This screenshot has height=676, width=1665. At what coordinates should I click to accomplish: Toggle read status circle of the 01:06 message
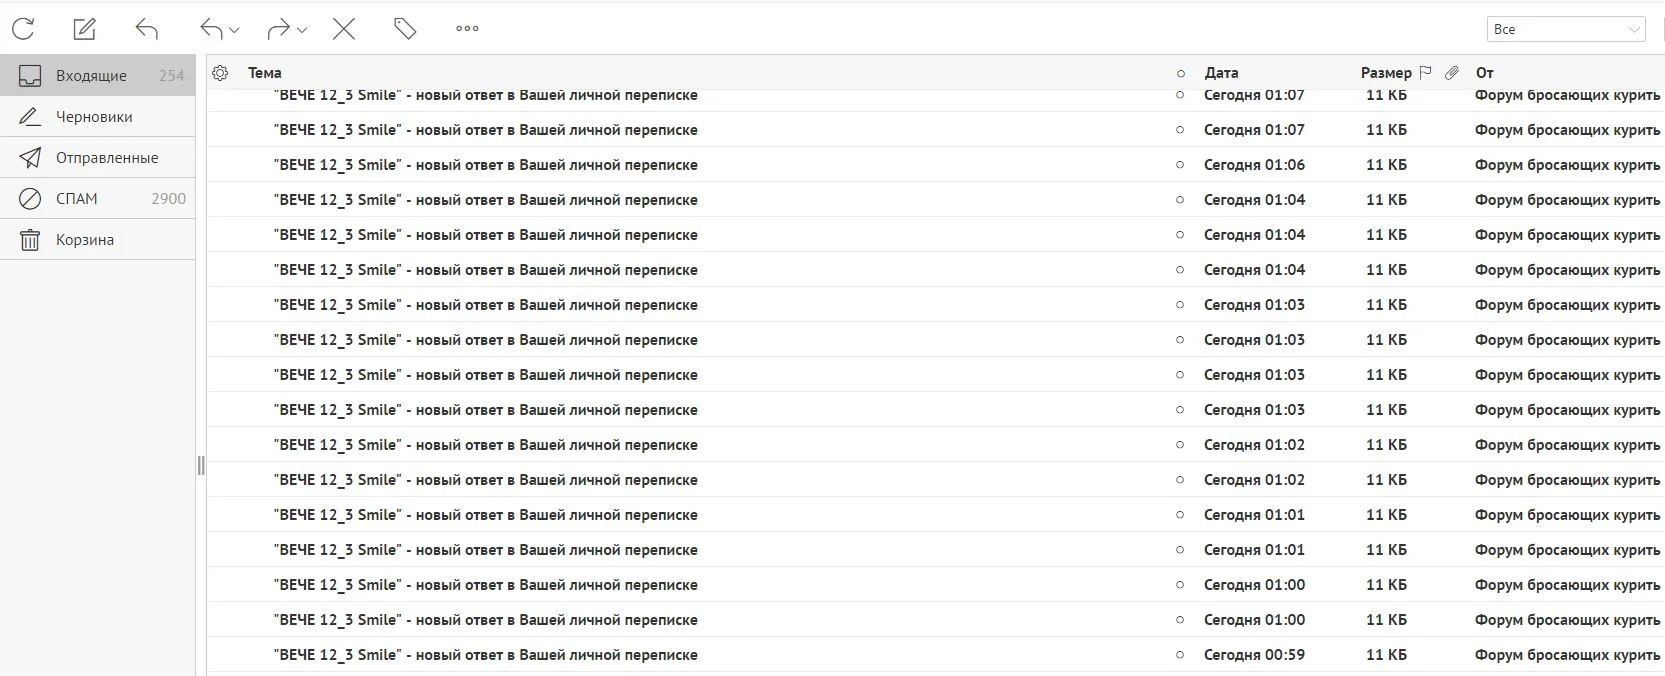[x=1180, y=165]
